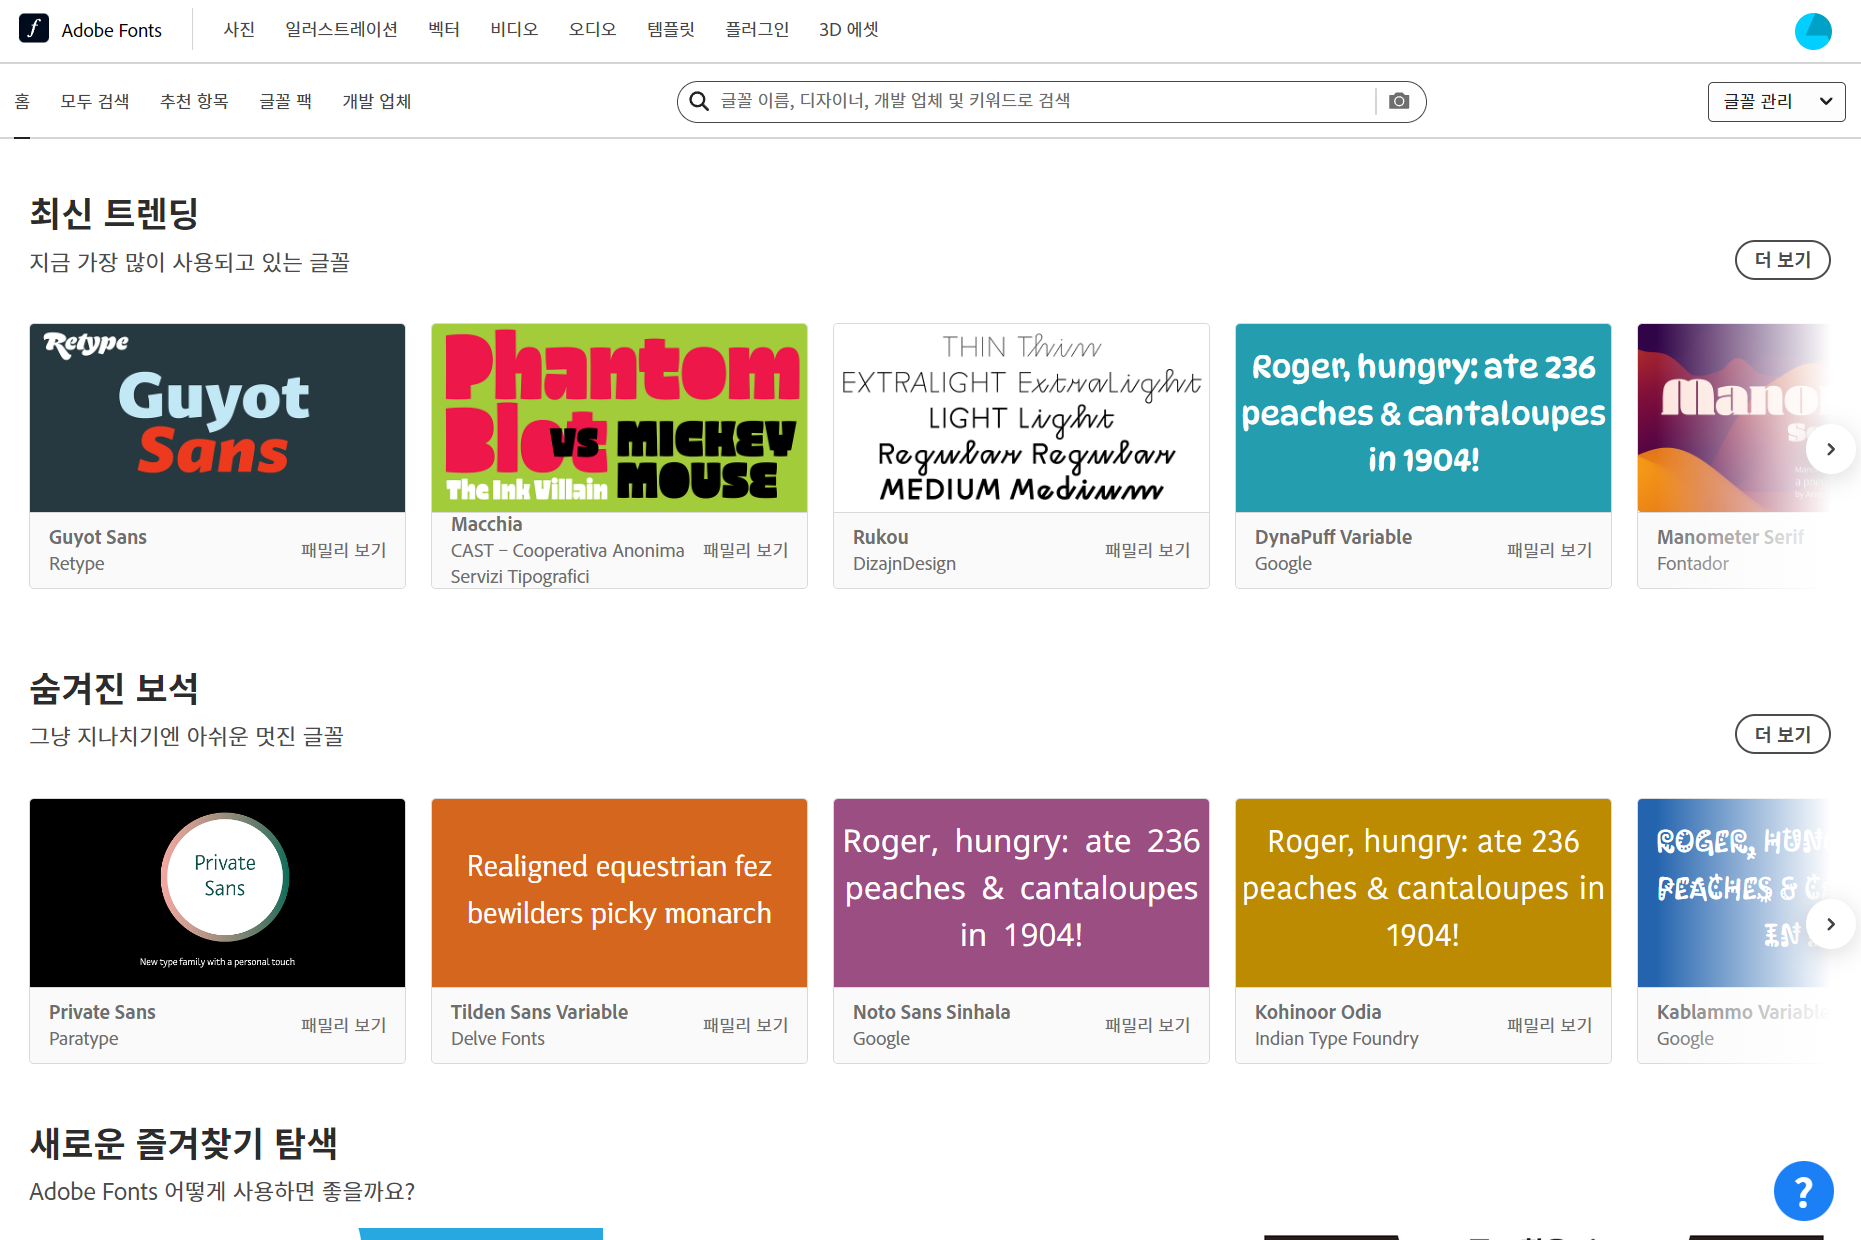Click the search magnifier icon
Image resolution: width=1861 pixels, height=1240 pixels.
[x=700, y=101]
